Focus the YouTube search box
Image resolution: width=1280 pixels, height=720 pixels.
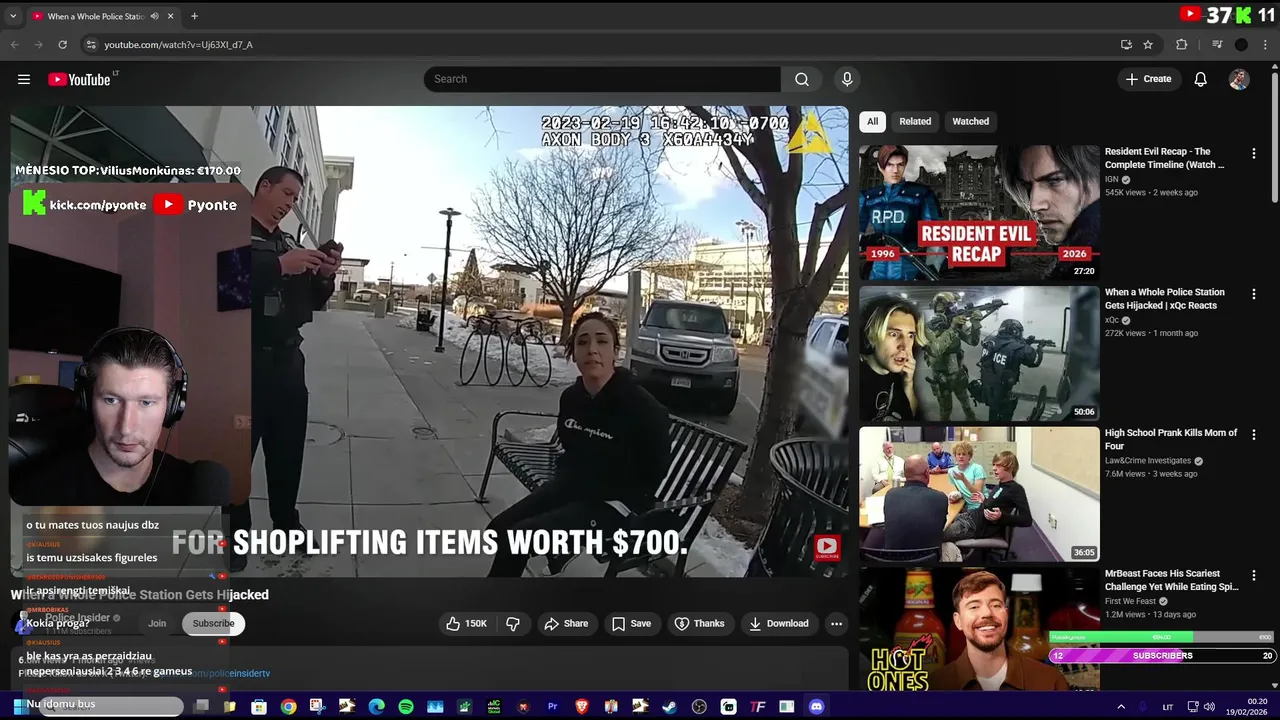(602, 79)
